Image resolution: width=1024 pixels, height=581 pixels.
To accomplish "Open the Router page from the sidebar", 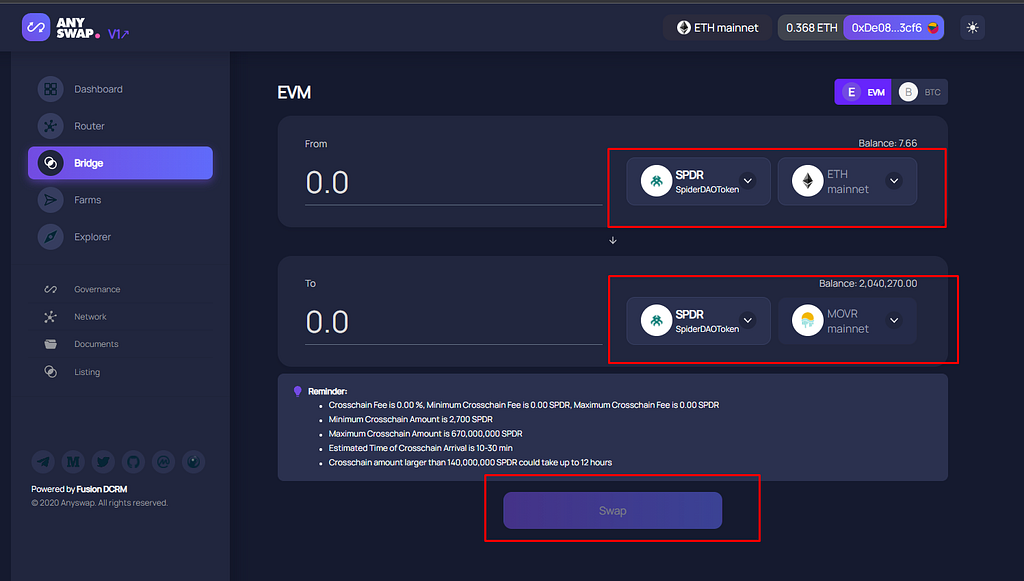I will click(x=120, y=126).
